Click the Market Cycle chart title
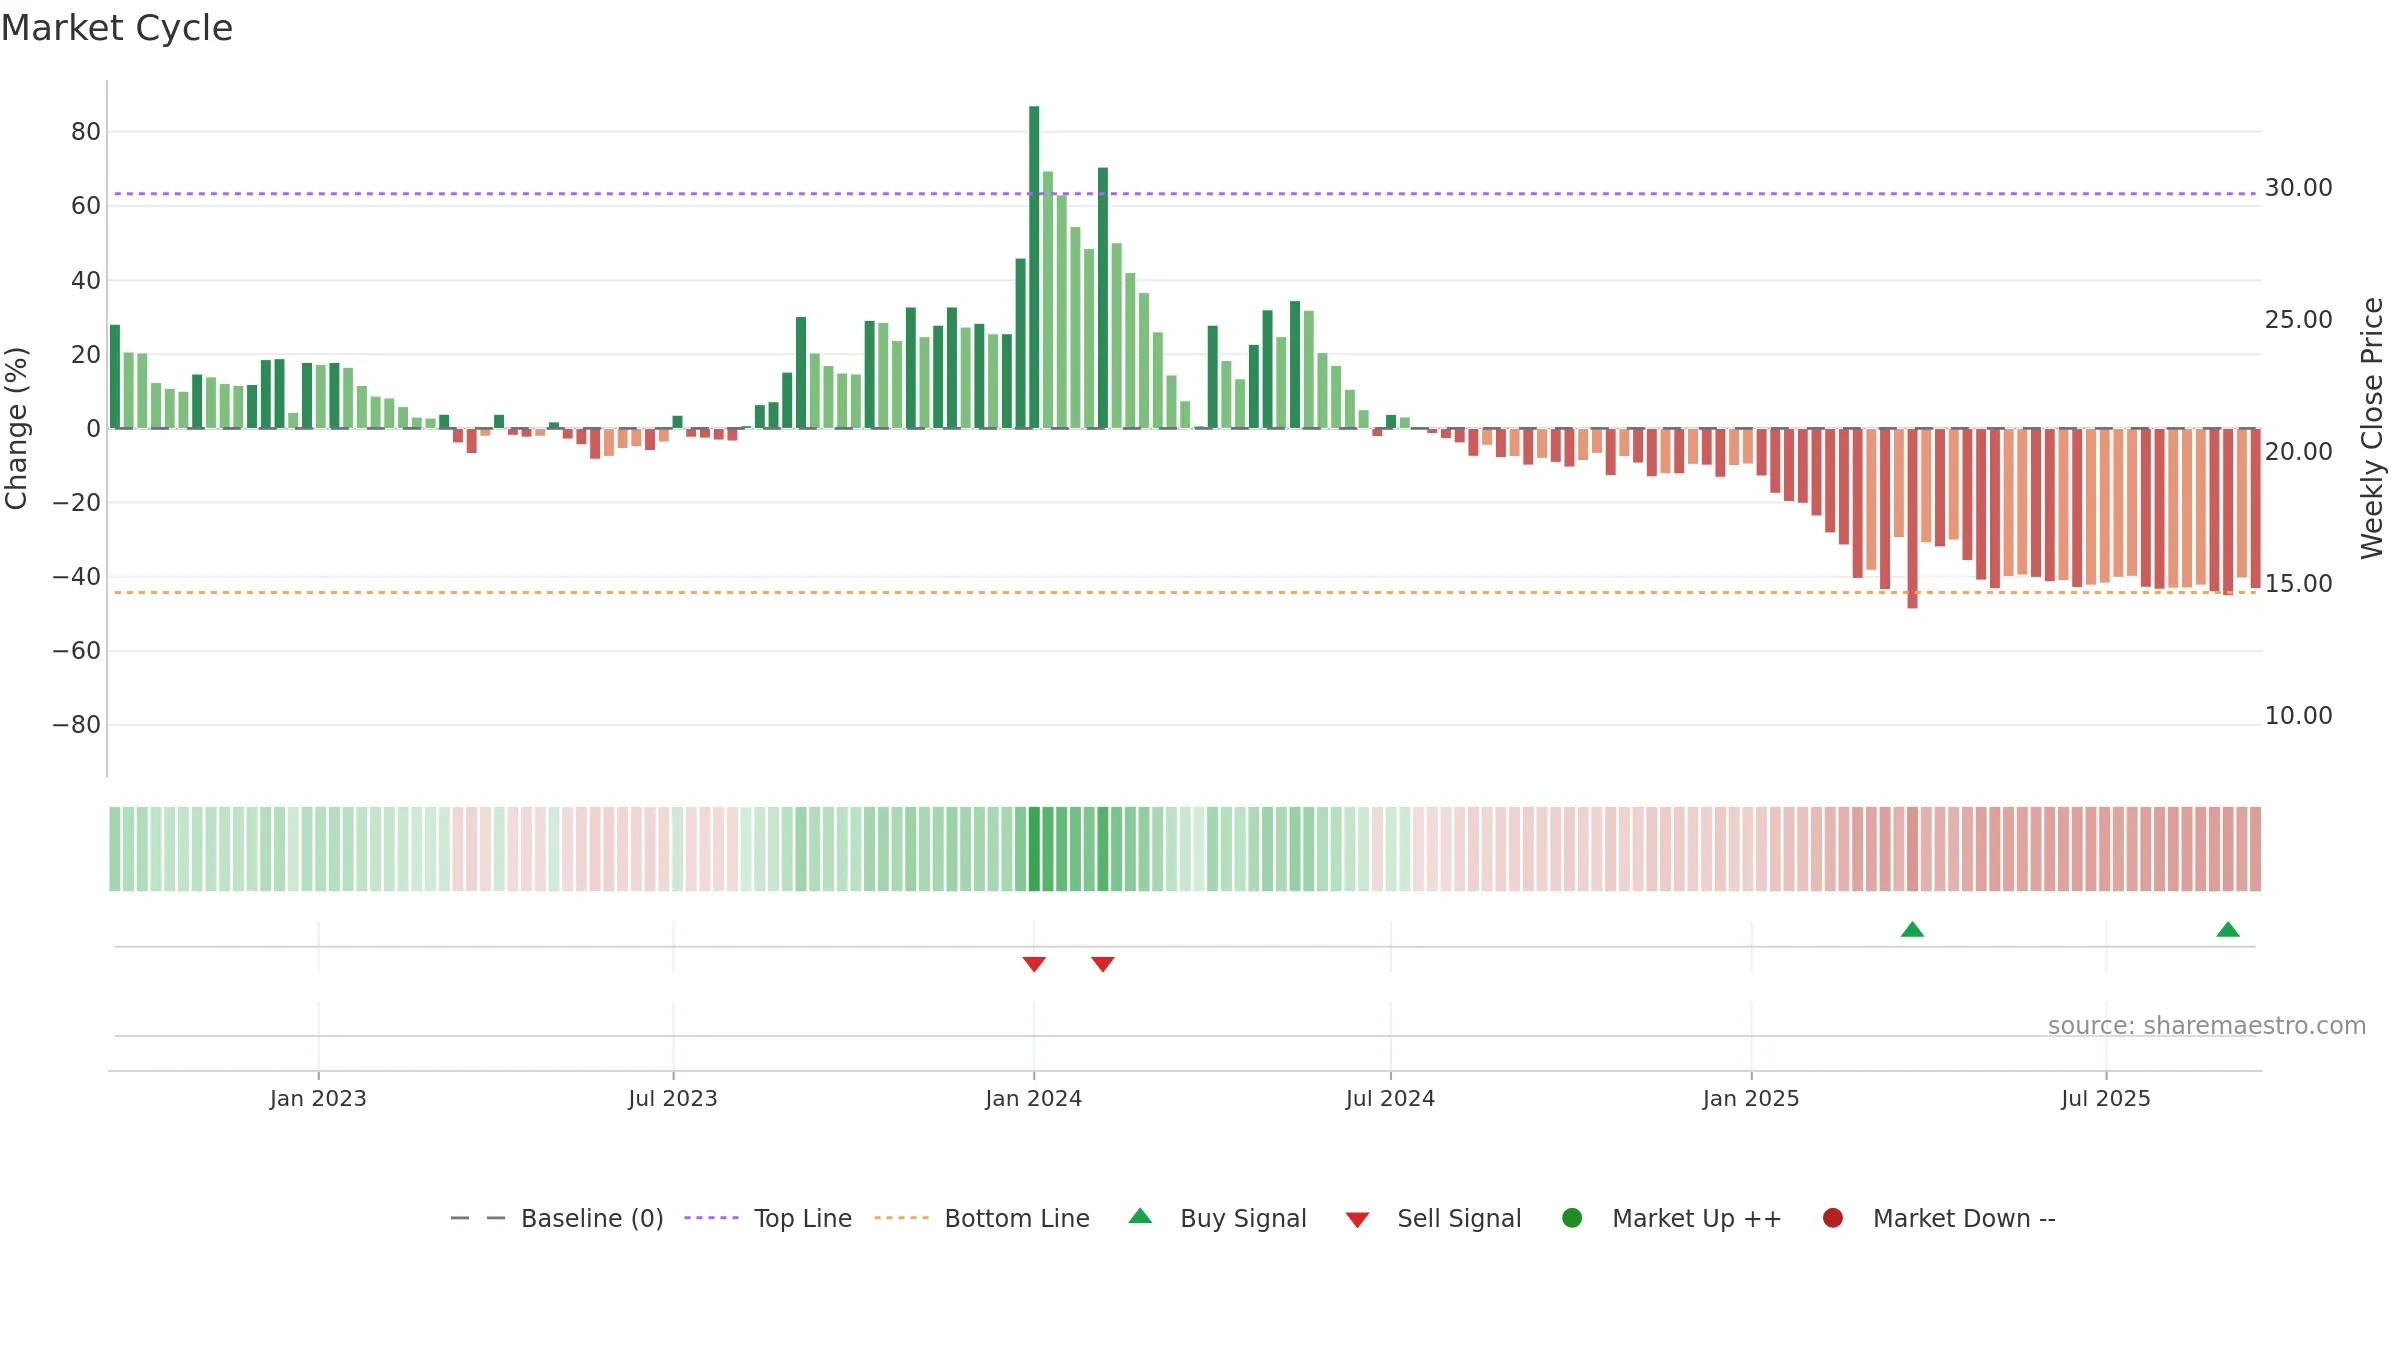 117,28
